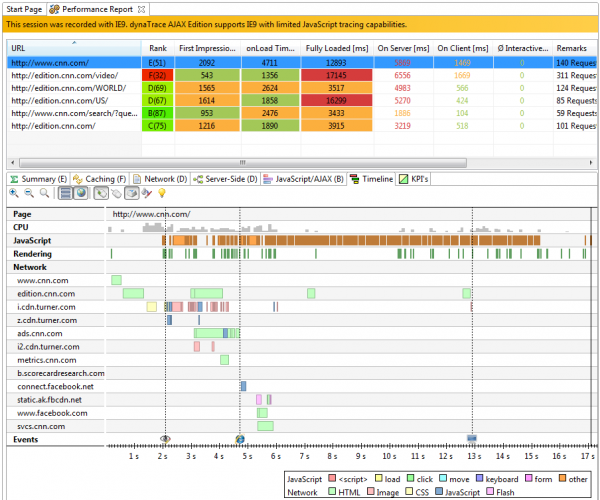Click the connect.facebook.net blue request bar

pyautogui.click(x=243, y=386)
